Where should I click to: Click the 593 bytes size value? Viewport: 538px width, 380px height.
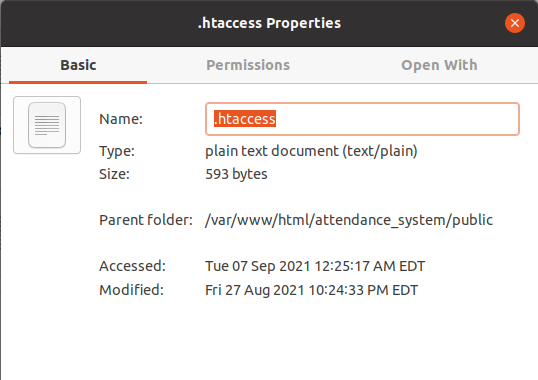[236, 174]
